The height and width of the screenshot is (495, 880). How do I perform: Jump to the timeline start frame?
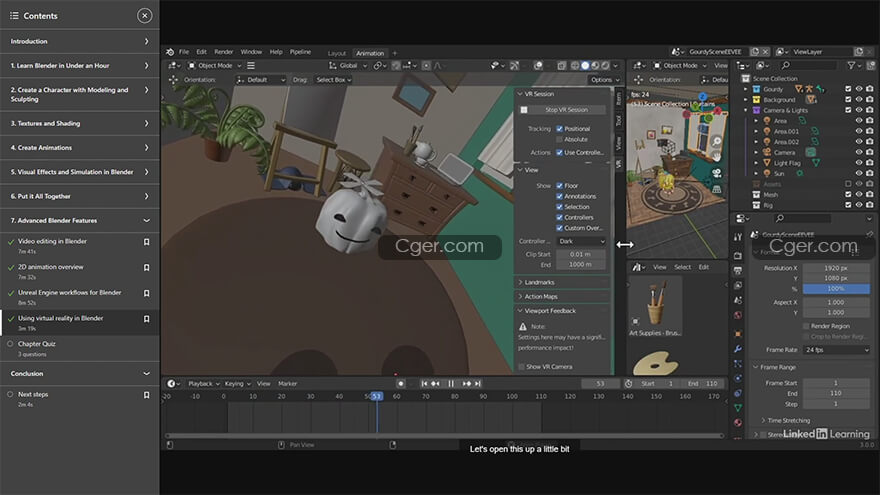coord(424,384)
